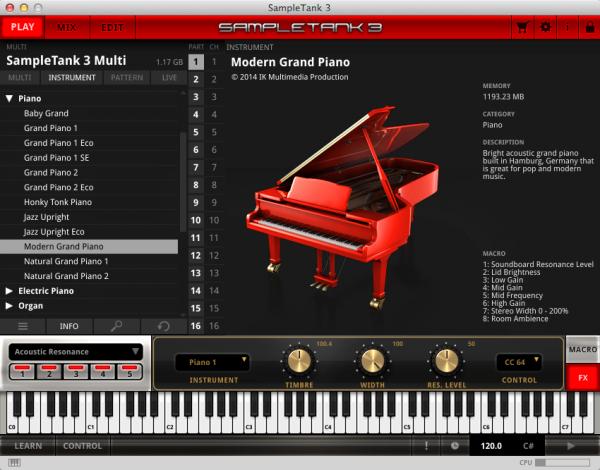Click the TIMBRE knob
The image size is (600, 470).
(x=298, y=361)
